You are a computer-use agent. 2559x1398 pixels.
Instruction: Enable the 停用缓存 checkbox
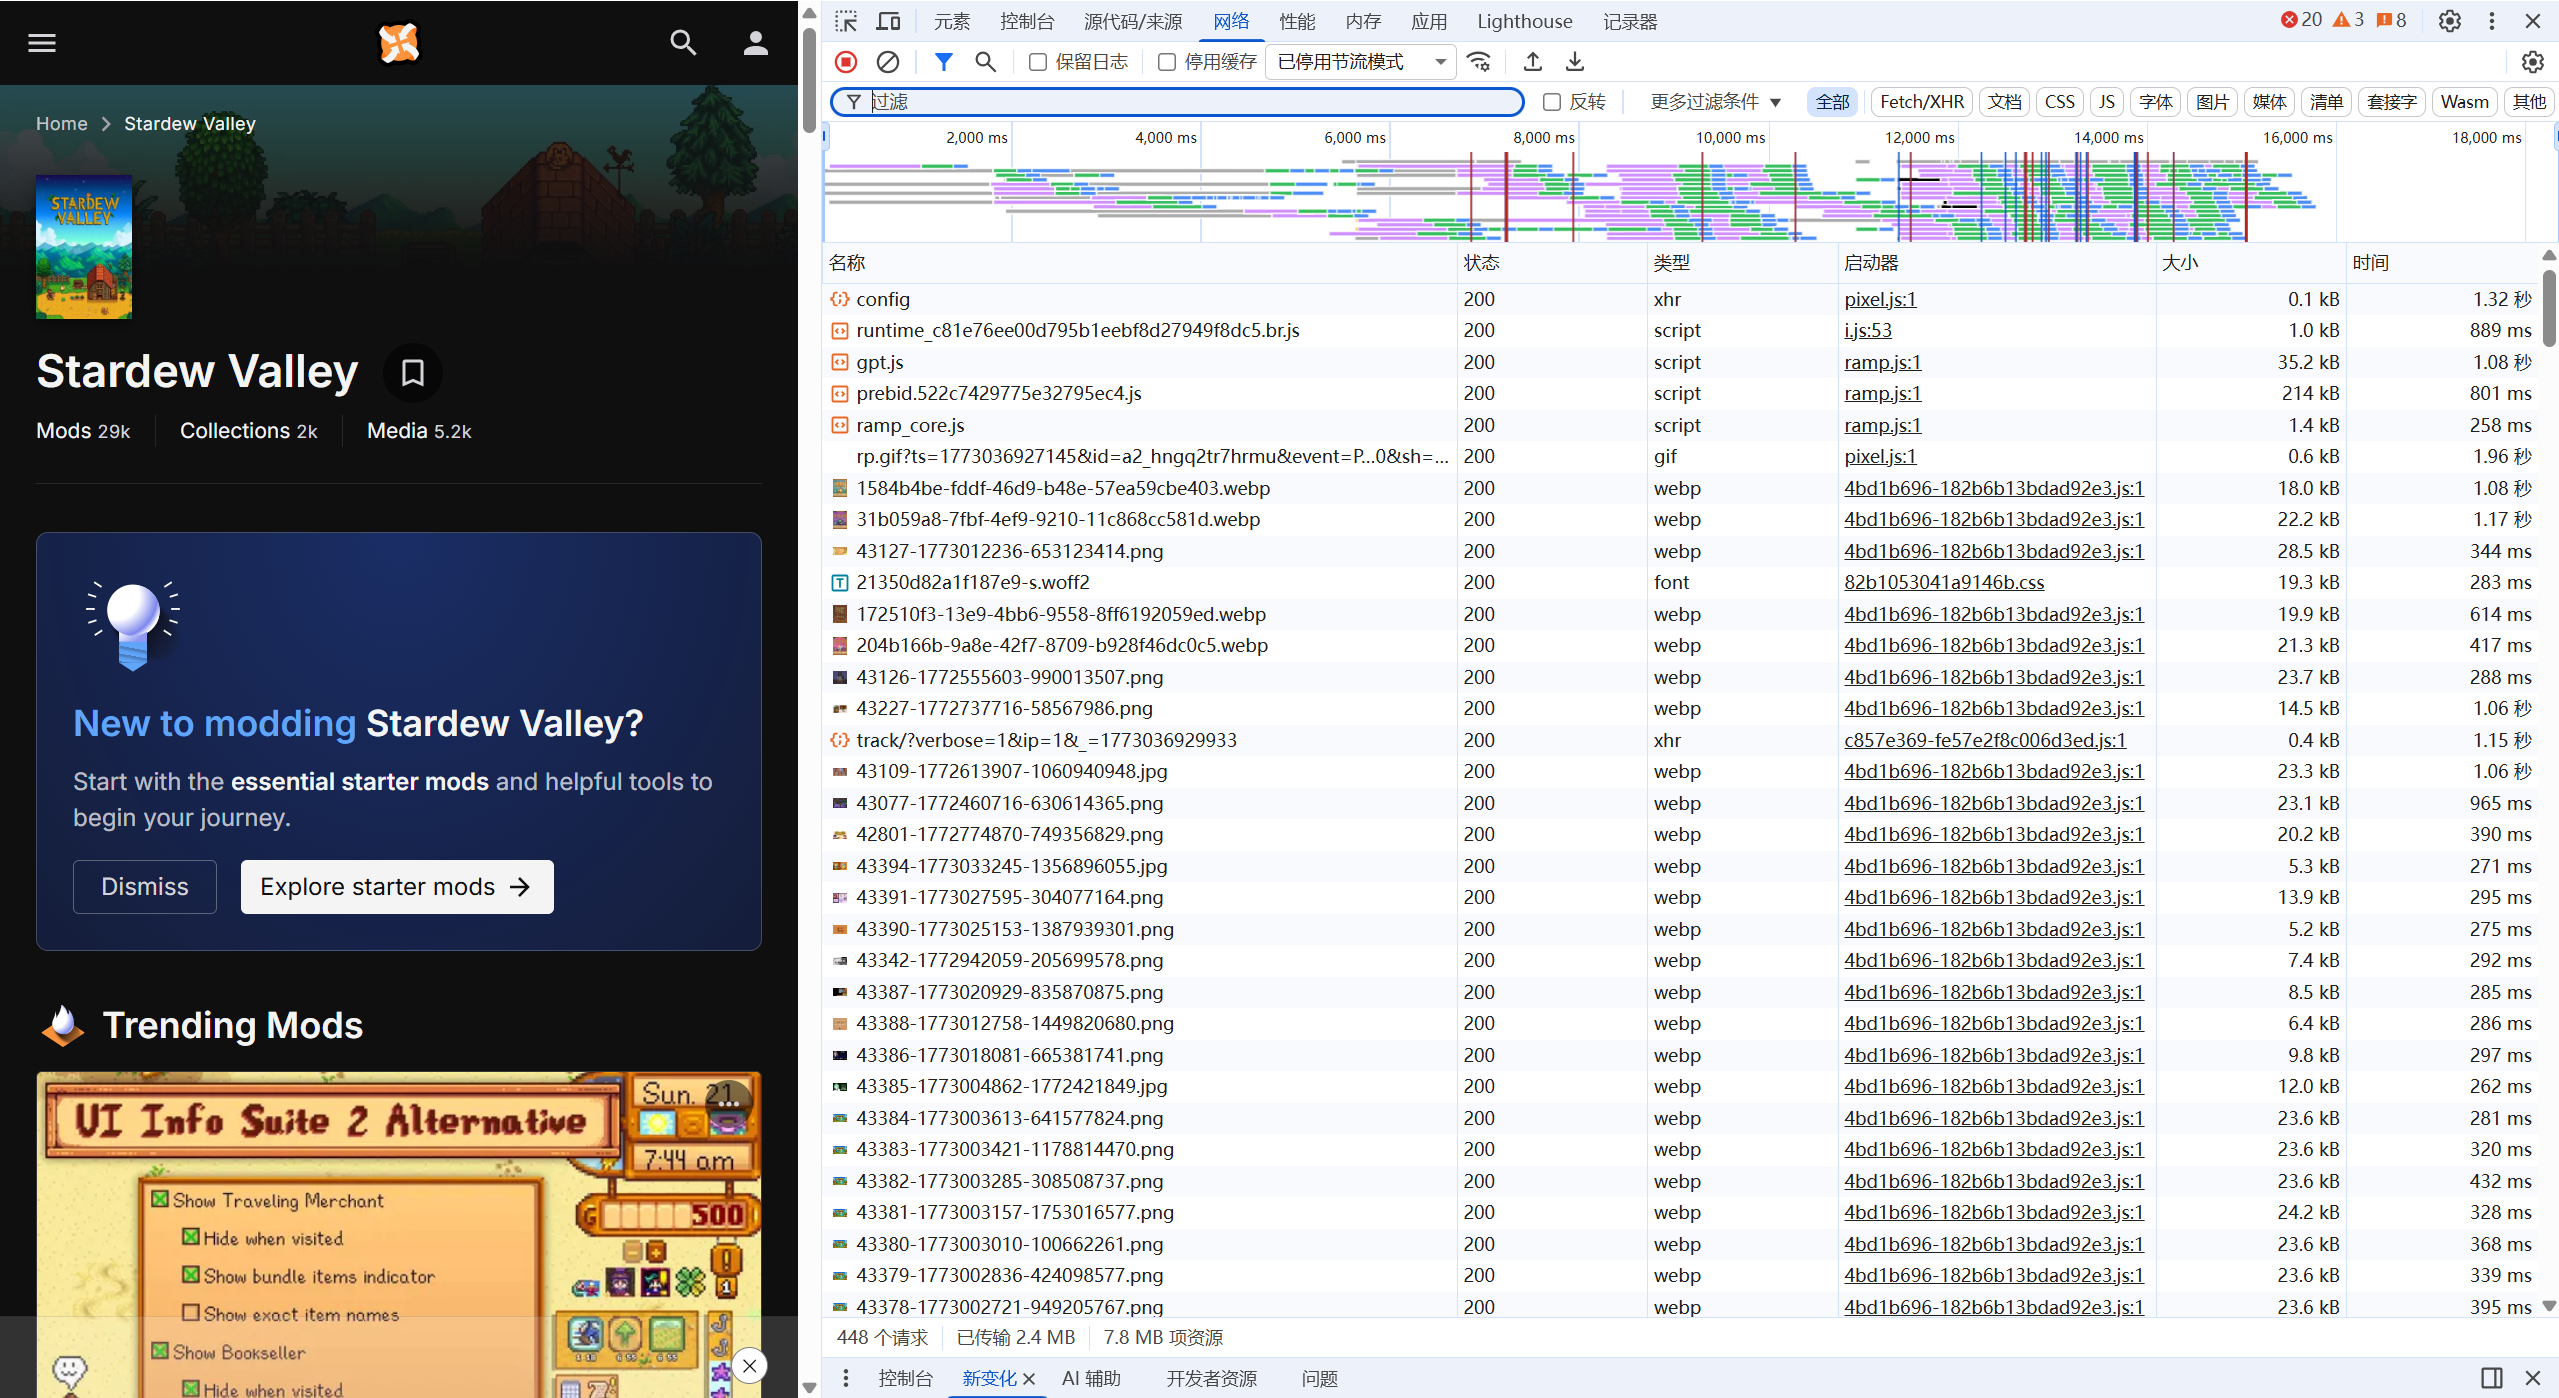1166,62
